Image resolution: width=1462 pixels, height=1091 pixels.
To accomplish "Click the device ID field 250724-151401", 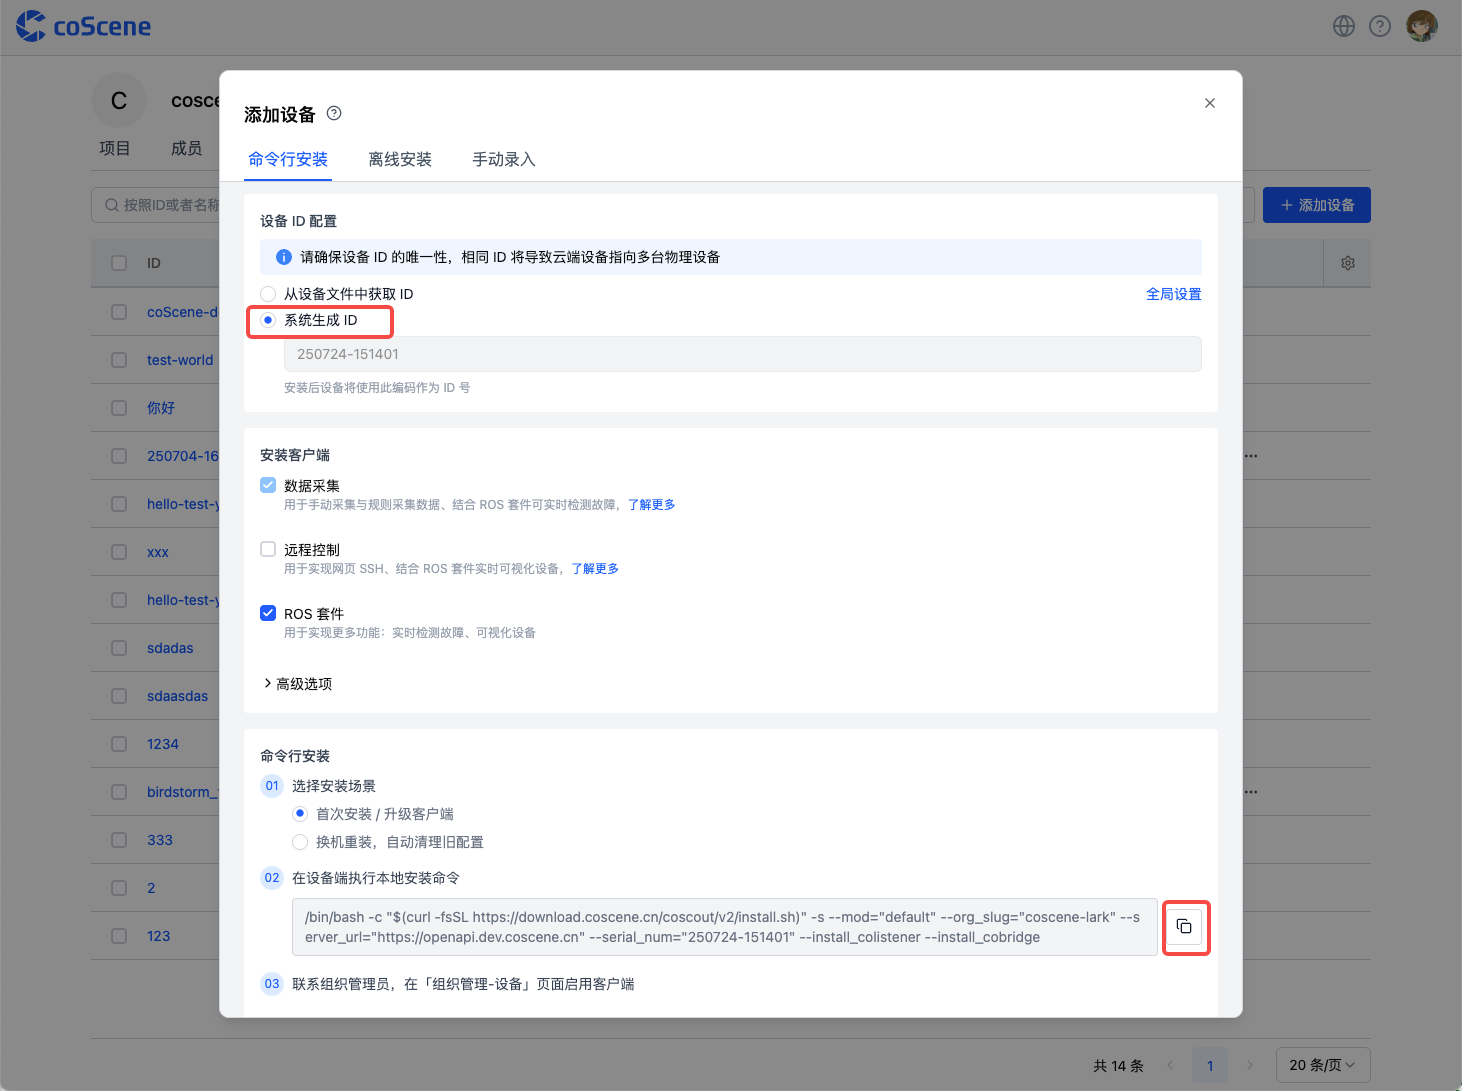I will (x=743, y=354).
